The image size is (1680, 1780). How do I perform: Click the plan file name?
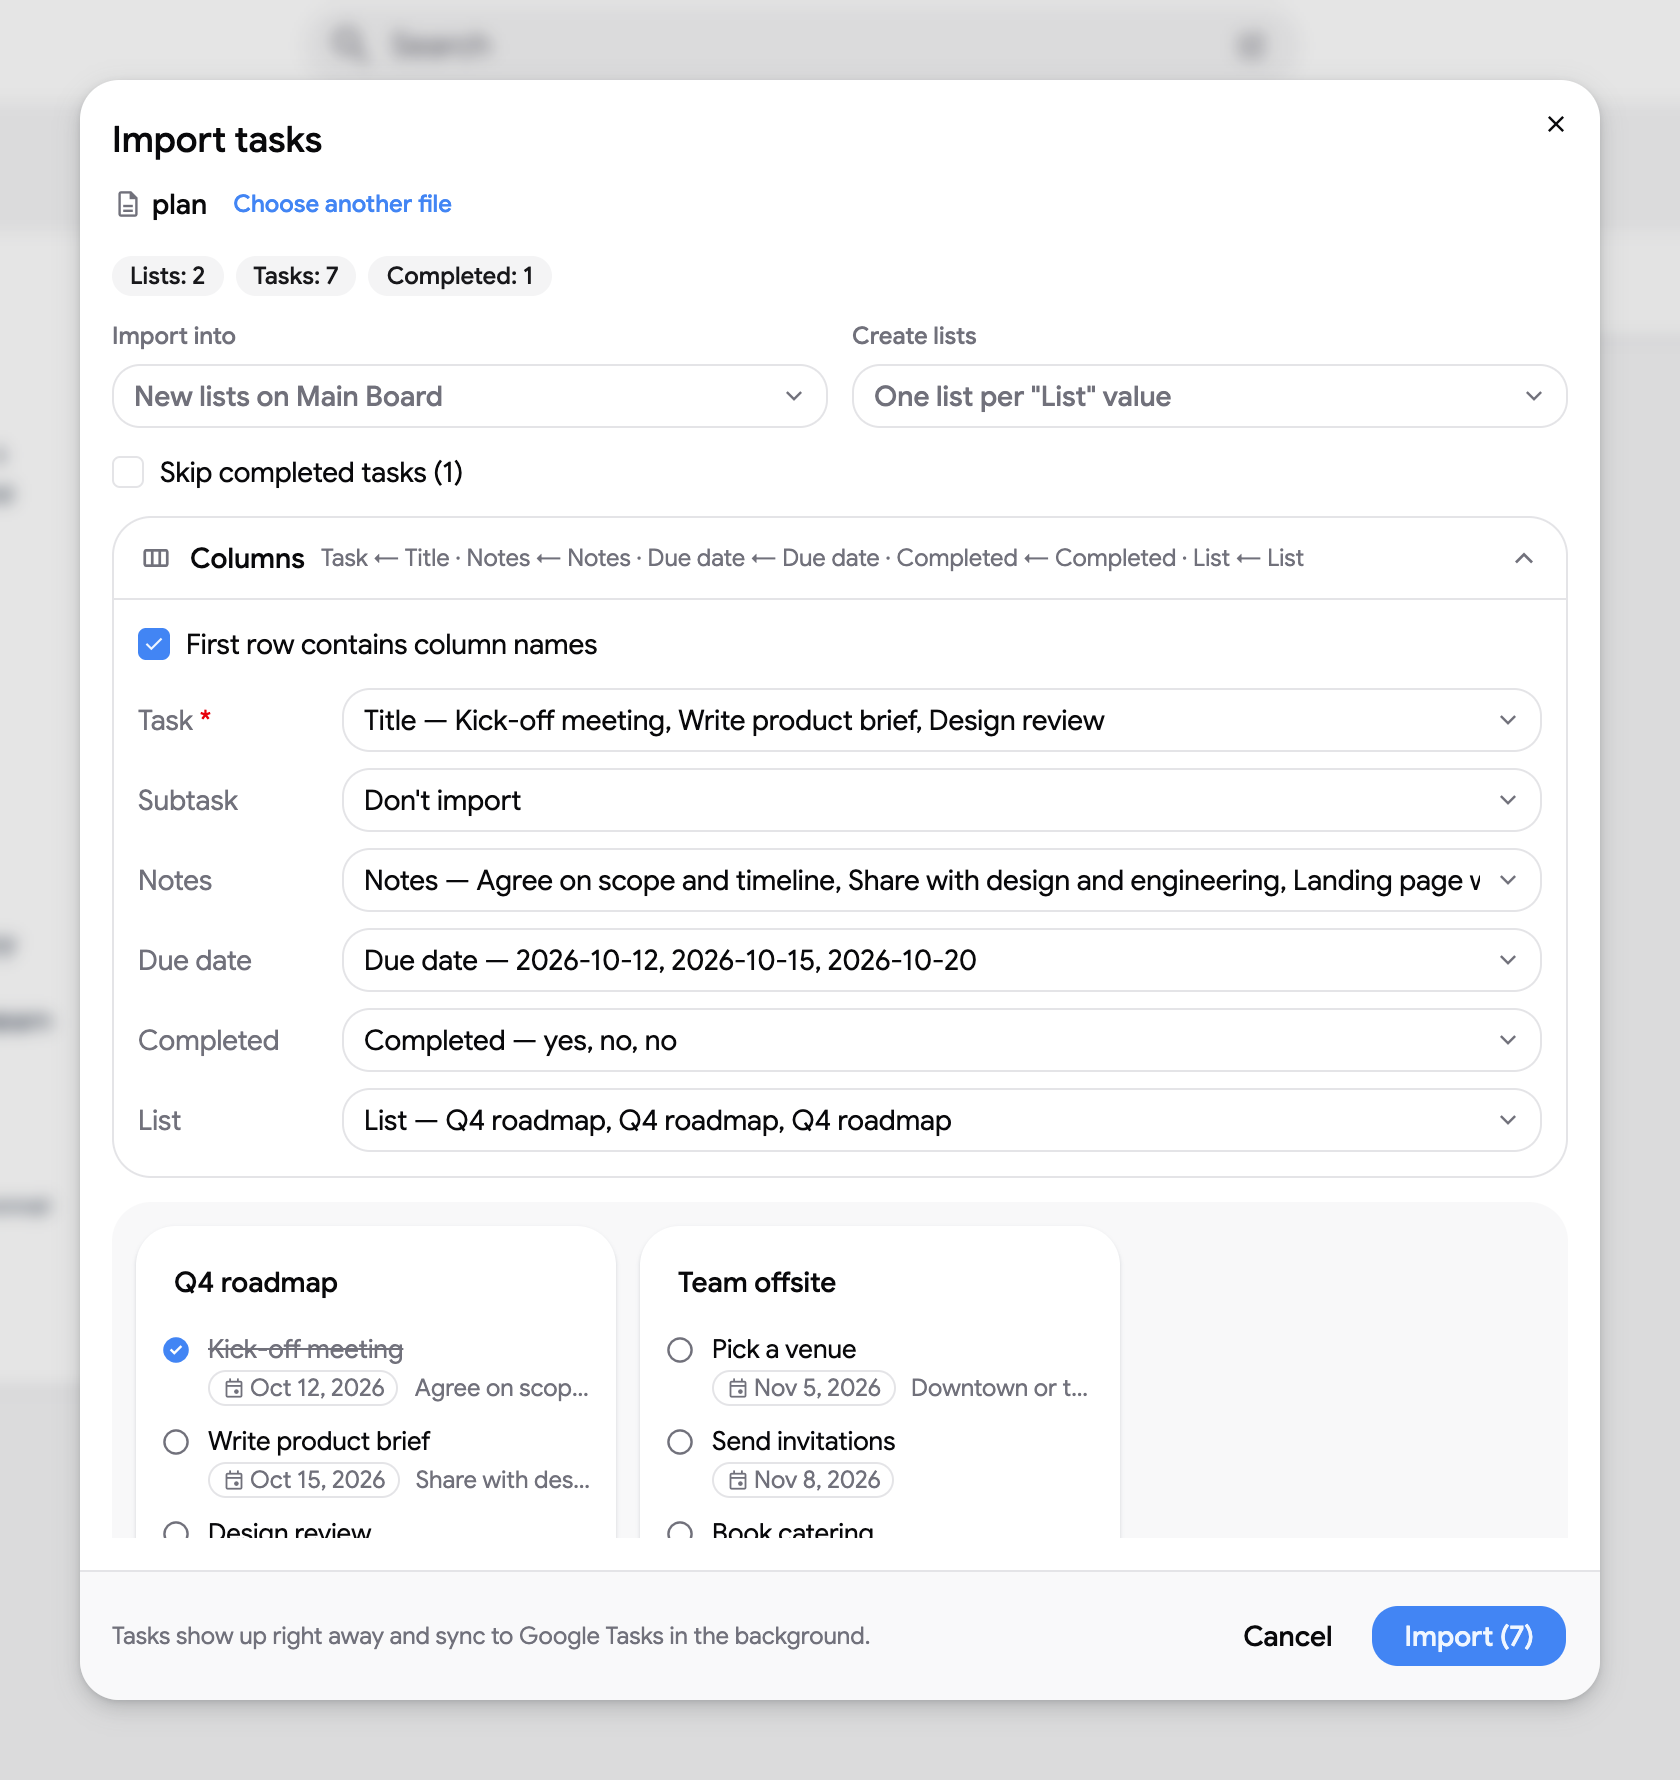(x=179, y=204)
